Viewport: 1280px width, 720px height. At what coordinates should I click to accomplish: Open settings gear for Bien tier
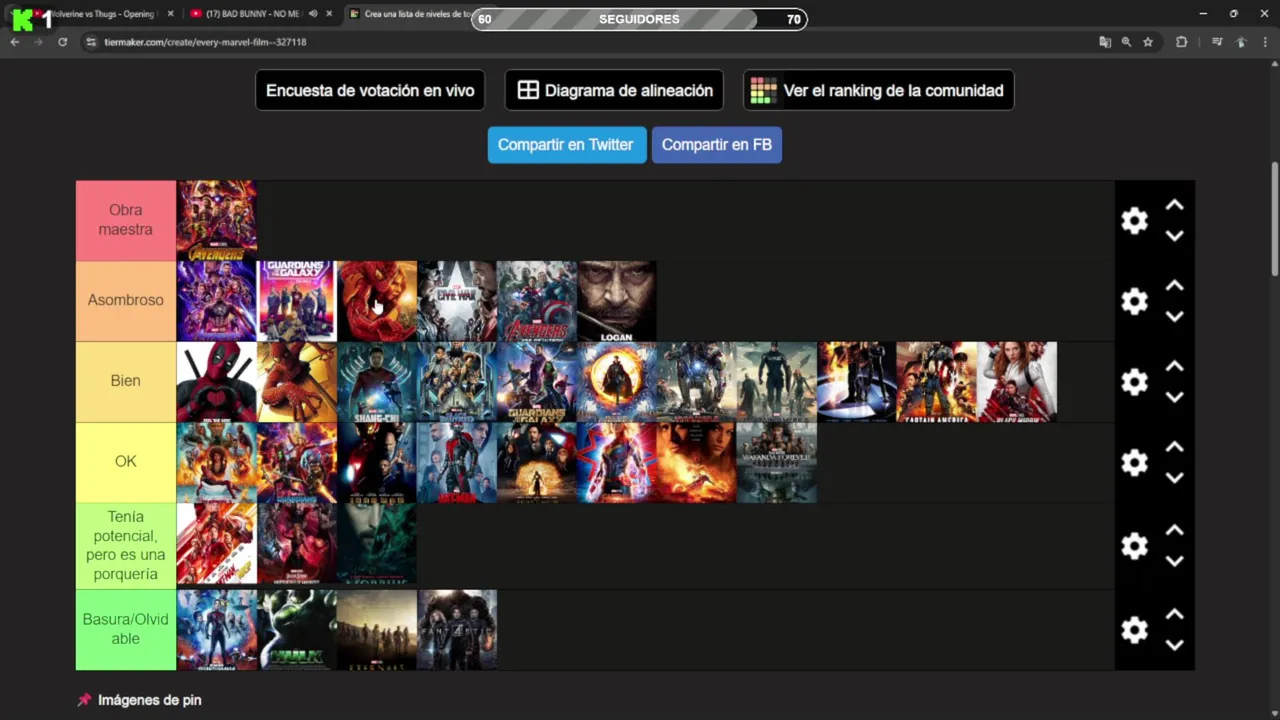pyautogui.click(x=1134, y=382)
